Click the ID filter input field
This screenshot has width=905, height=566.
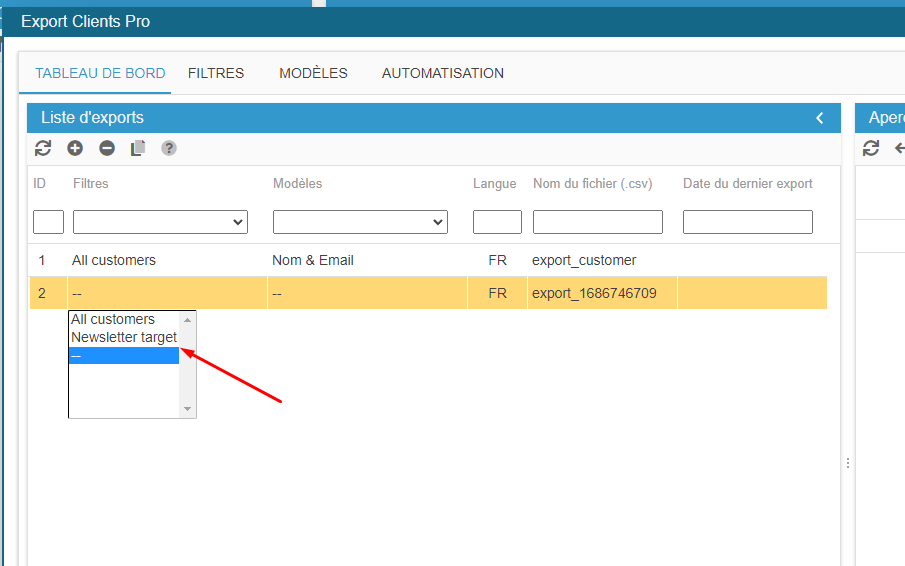(48, 222)
